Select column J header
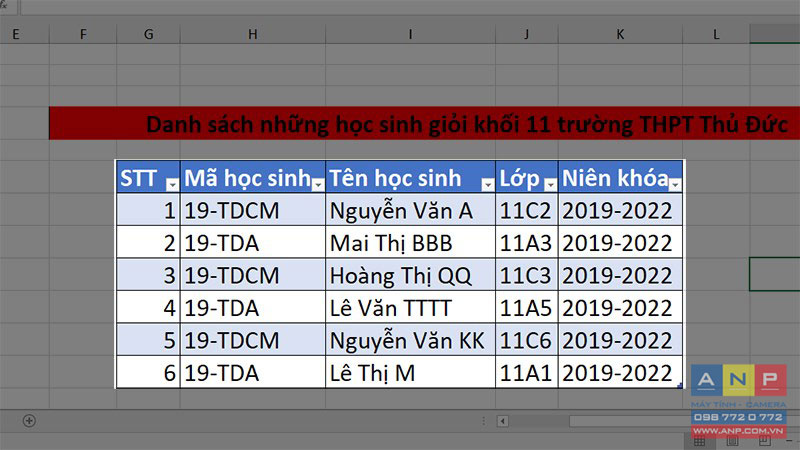Screen dimensions: 800x450 527,34
